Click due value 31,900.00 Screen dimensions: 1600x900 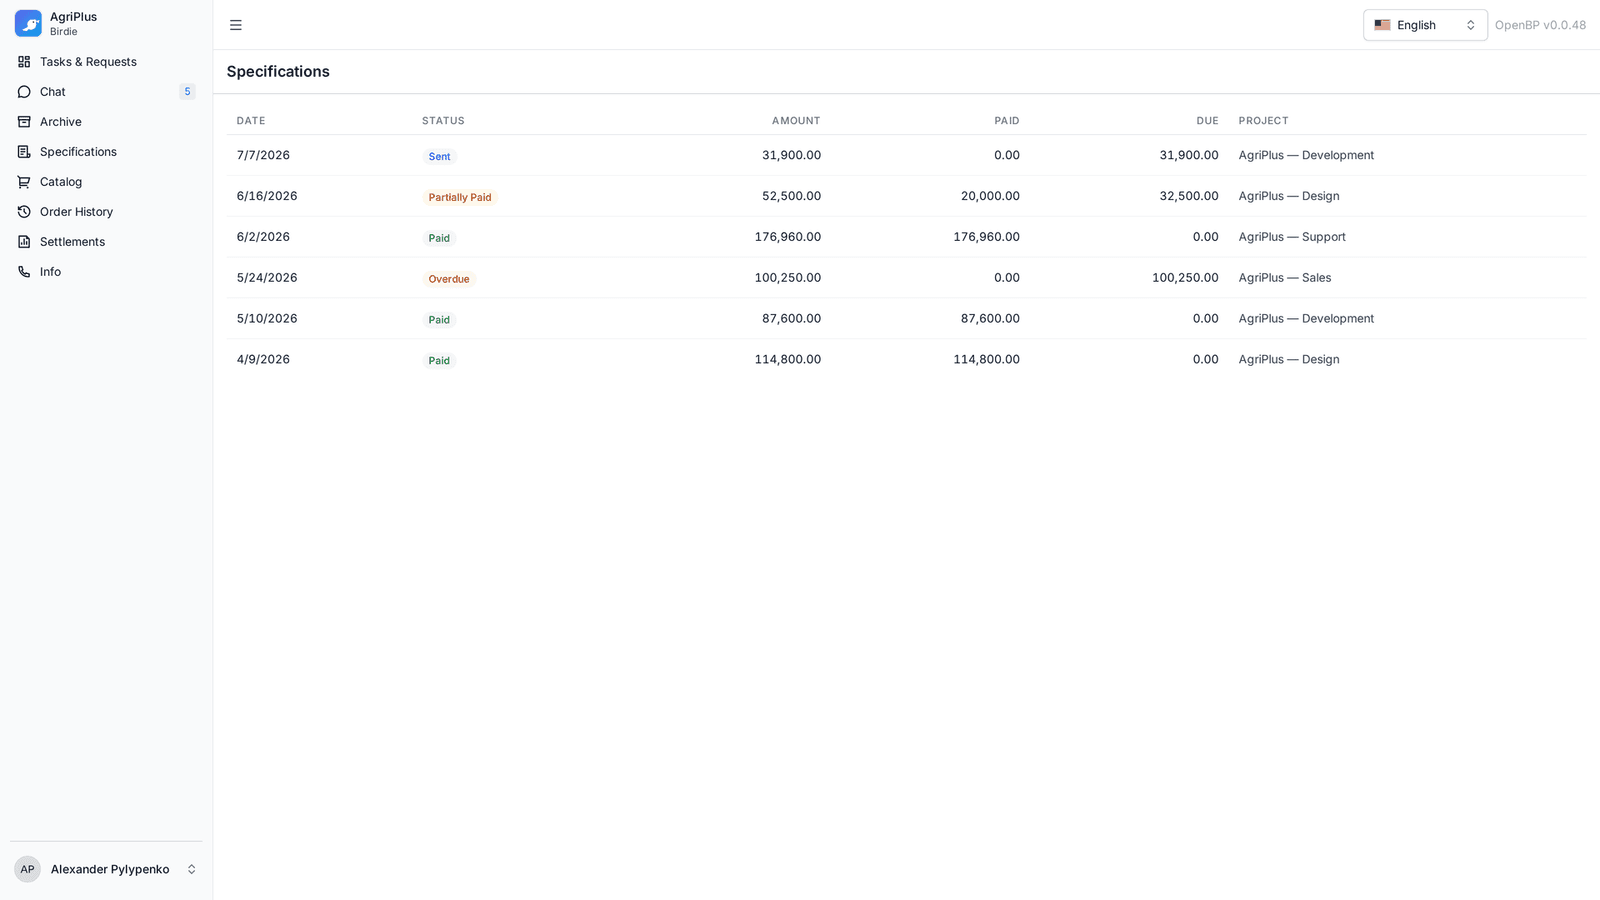[x=1189, y=155]
